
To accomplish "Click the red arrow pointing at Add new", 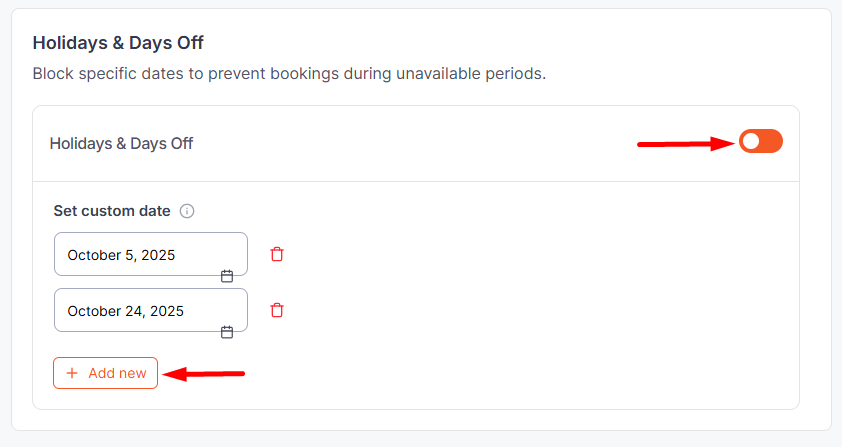I will [204, 374].
